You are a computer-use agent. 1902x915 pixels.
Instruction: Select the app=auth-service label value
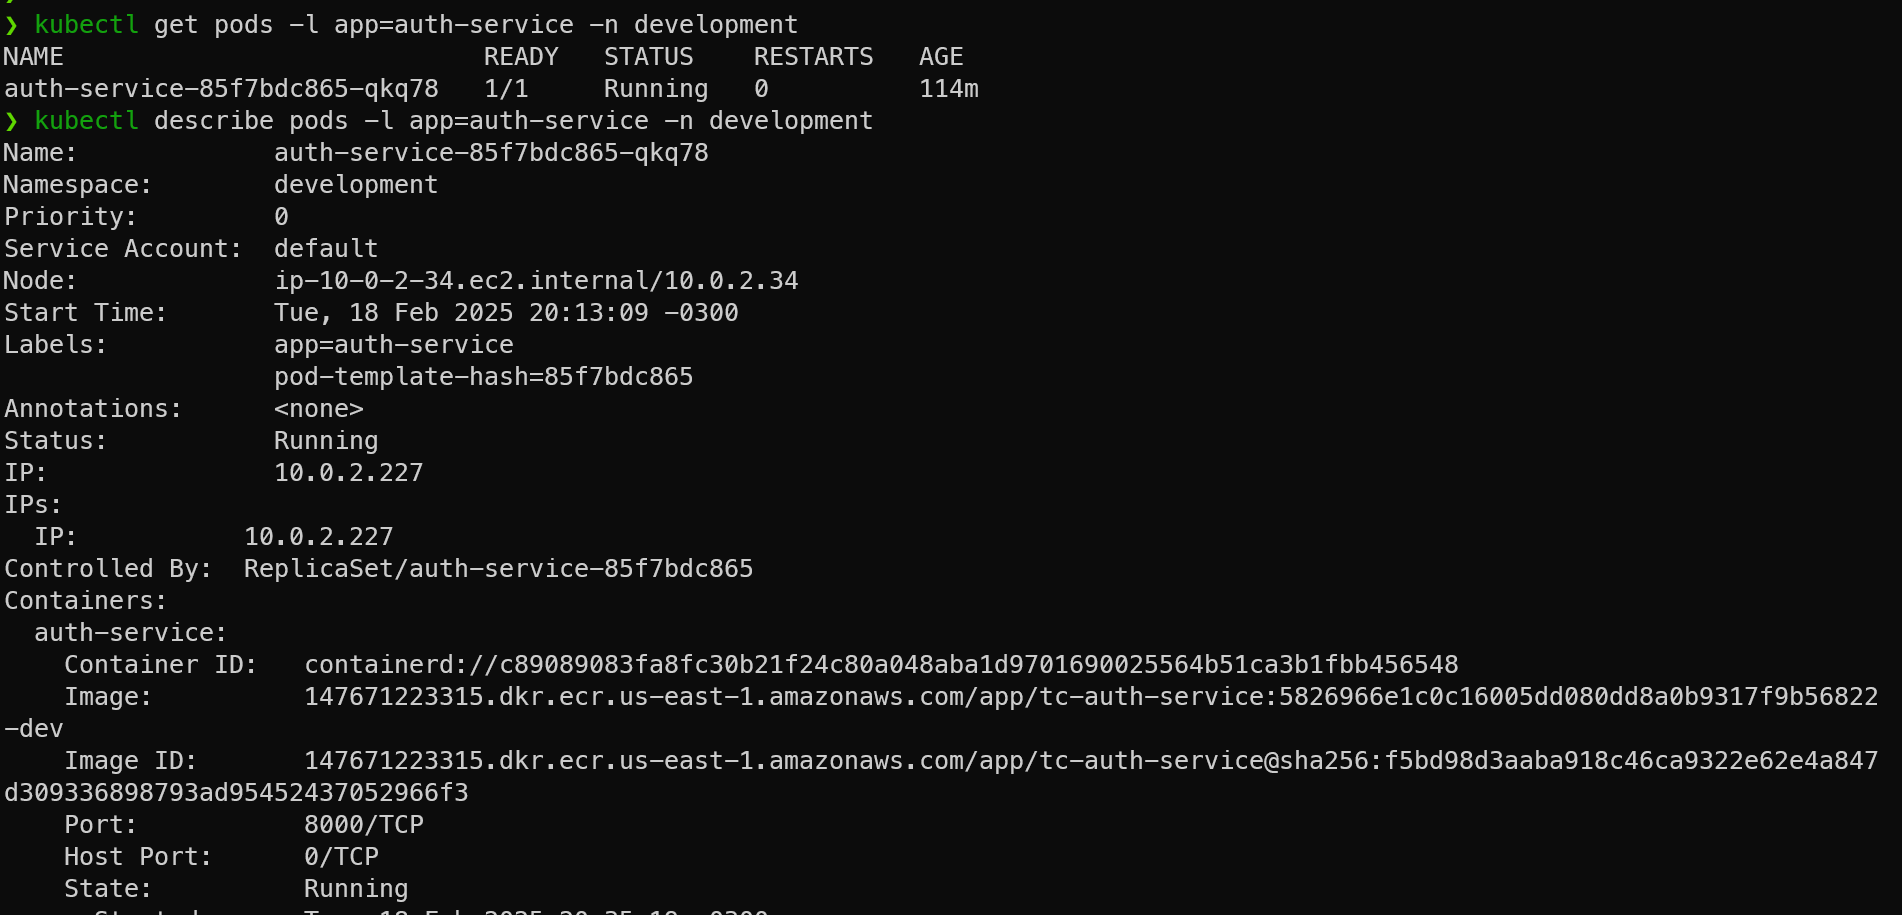pos(394,345)
